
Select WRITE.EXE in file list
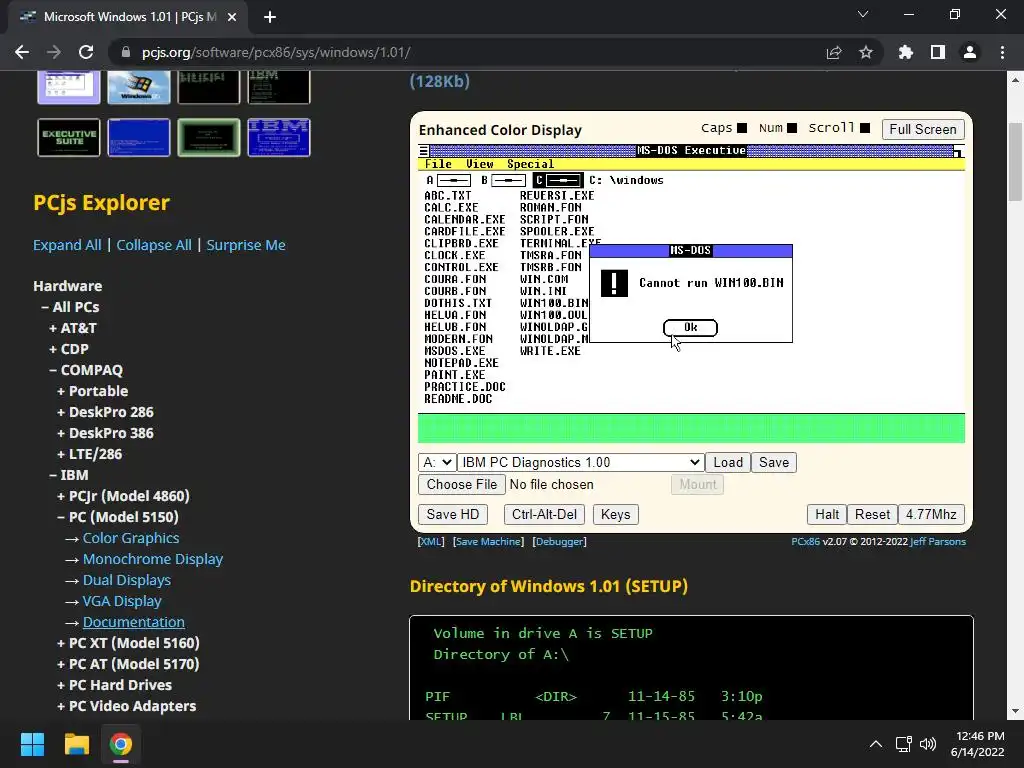[550, 351]
